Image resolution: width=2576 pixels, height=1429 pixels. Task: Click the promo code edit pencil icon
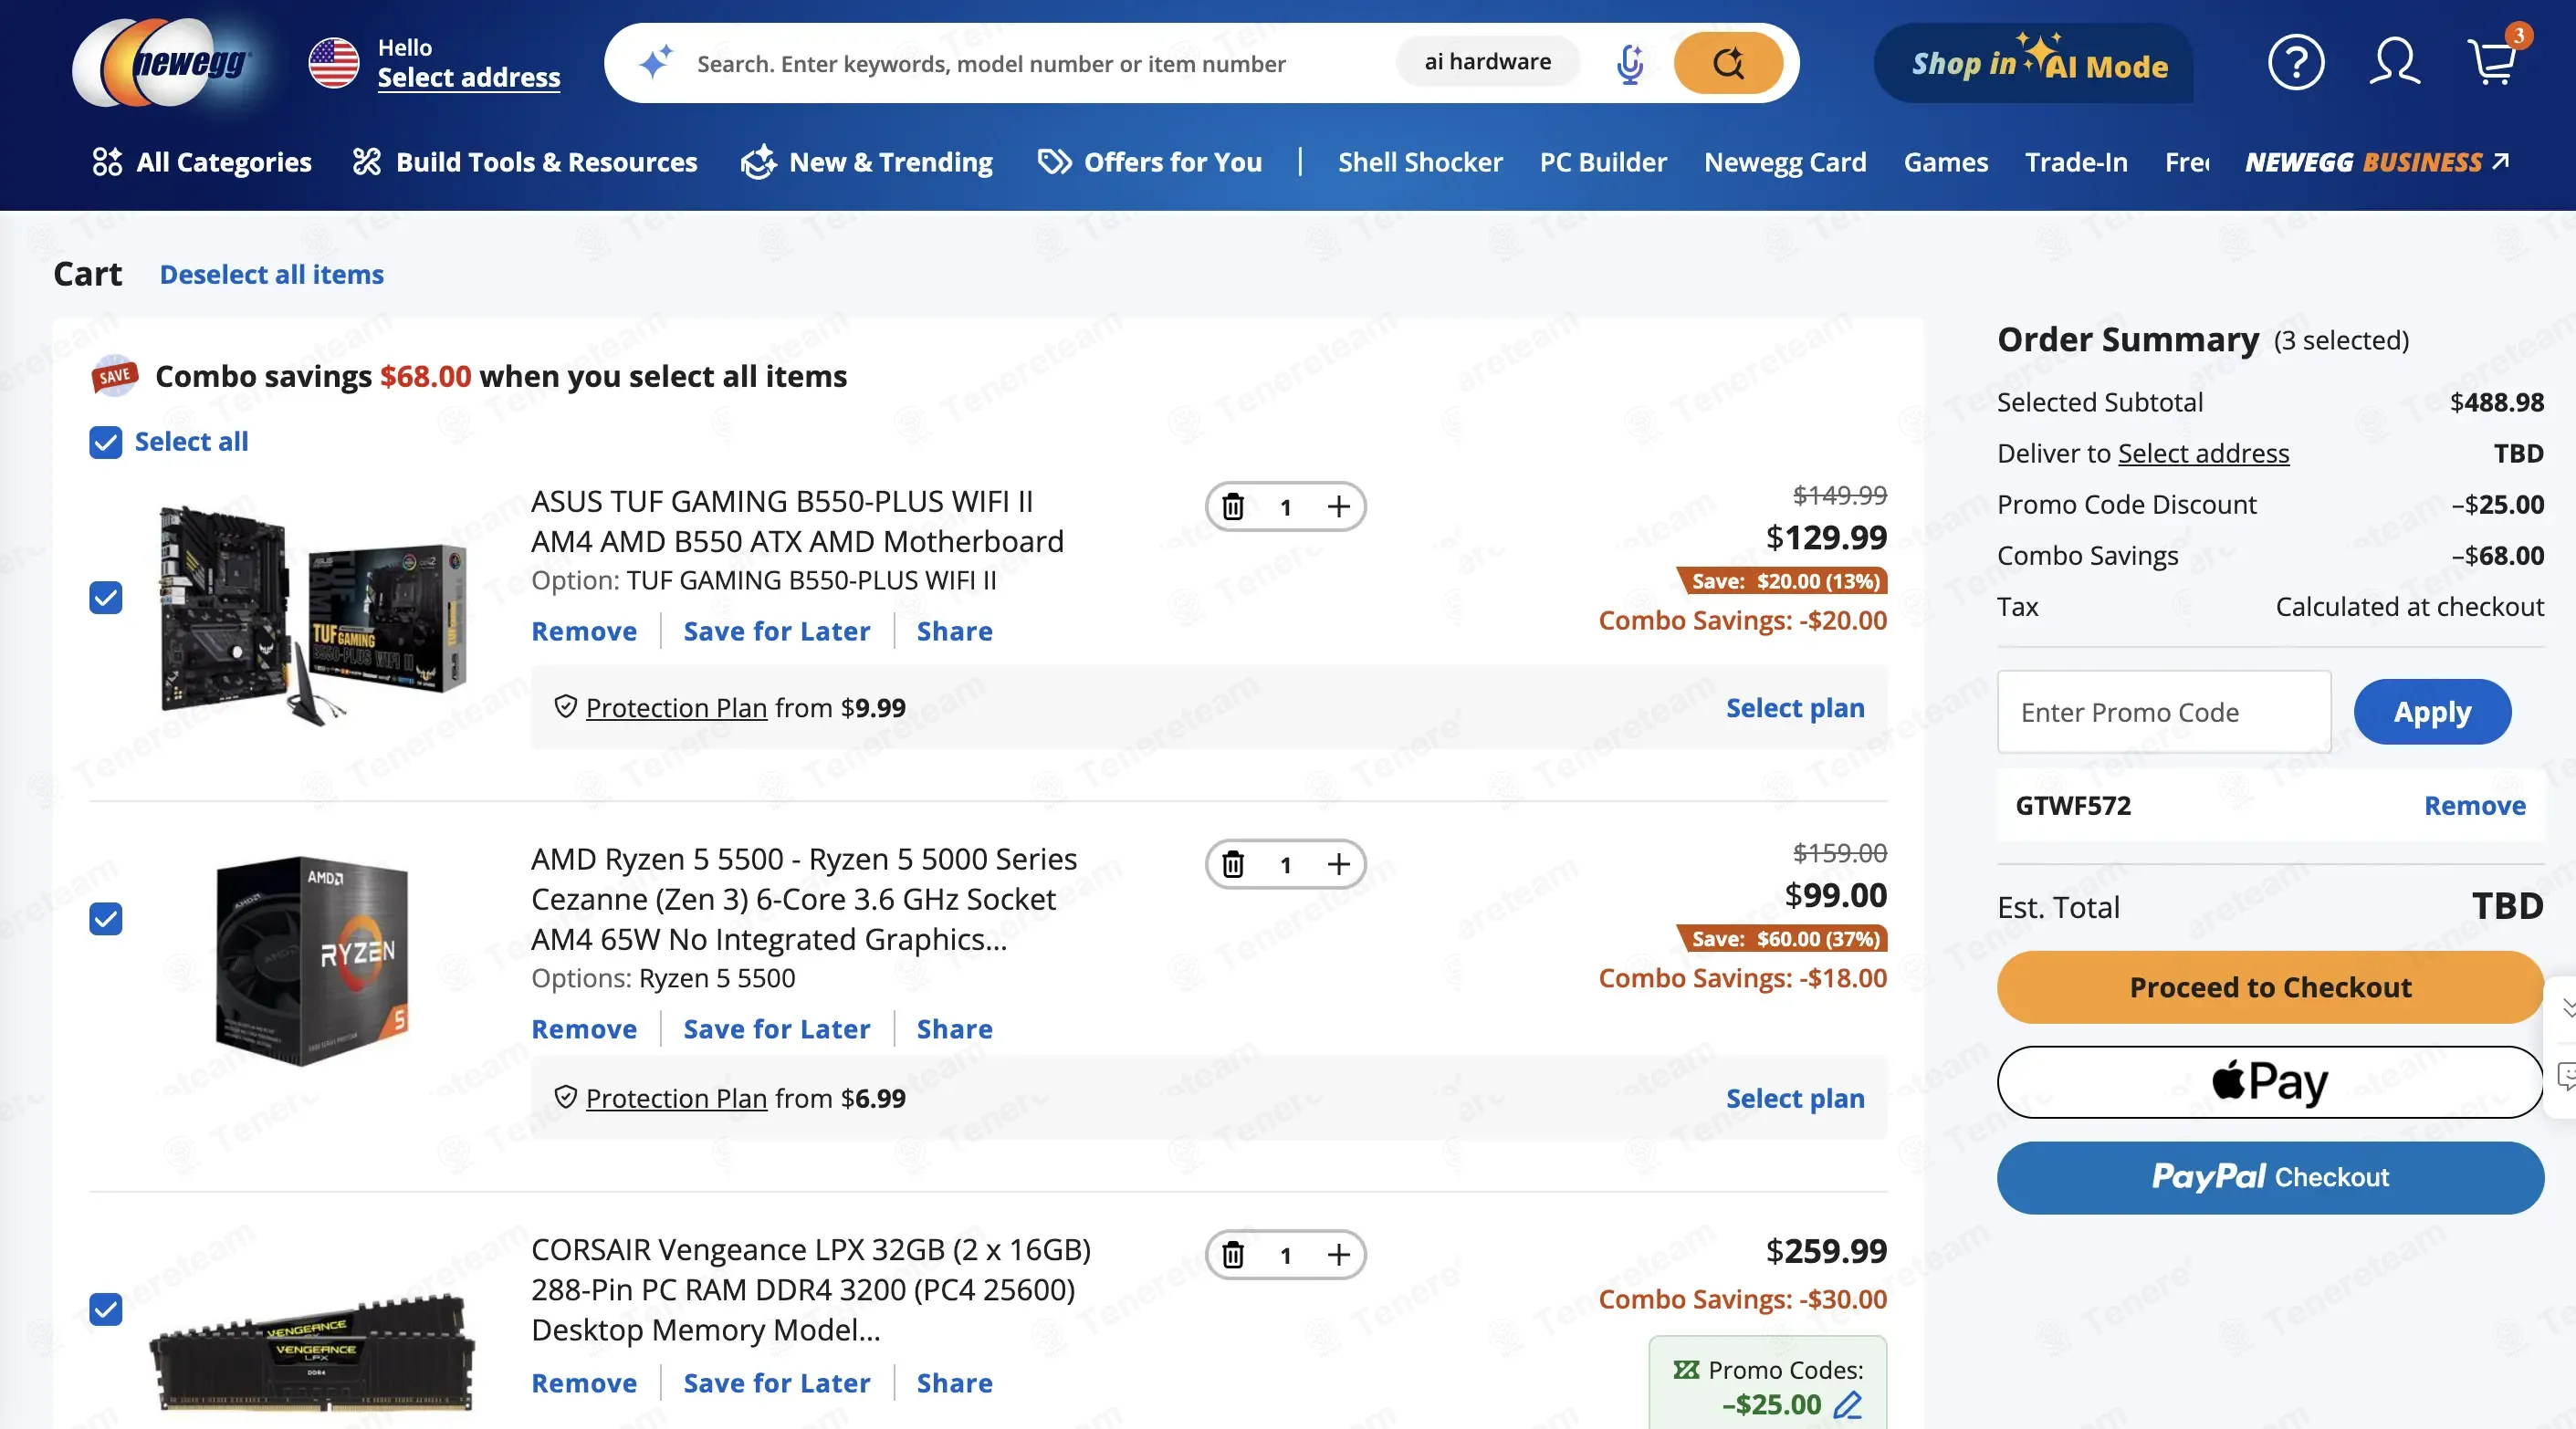pos(1848,1404)
